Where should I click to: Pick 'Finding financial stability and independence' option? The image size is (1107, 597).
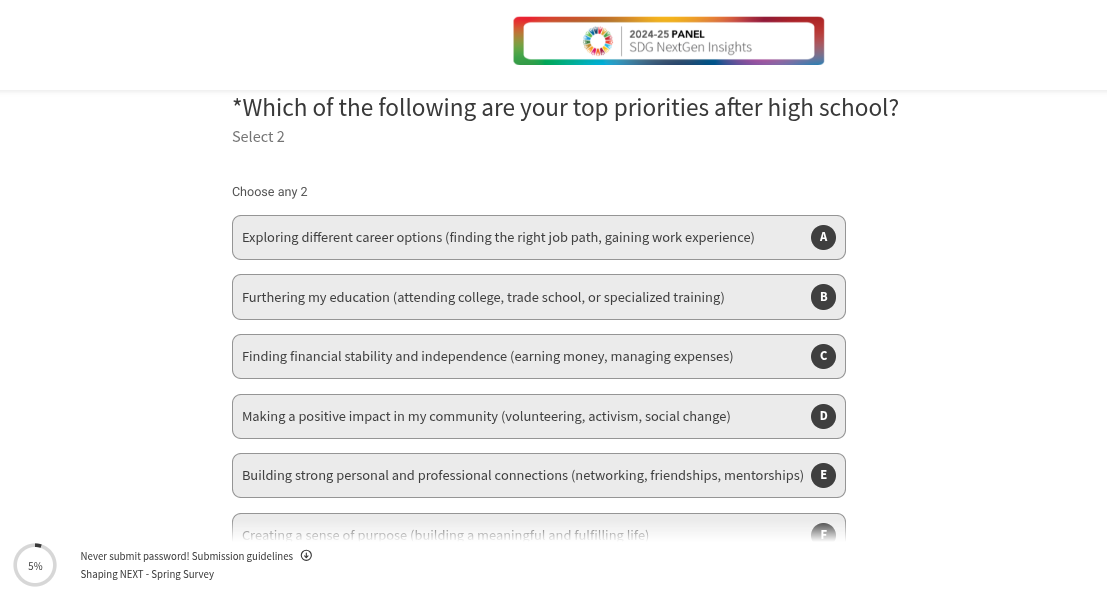(x=487, y=356)
